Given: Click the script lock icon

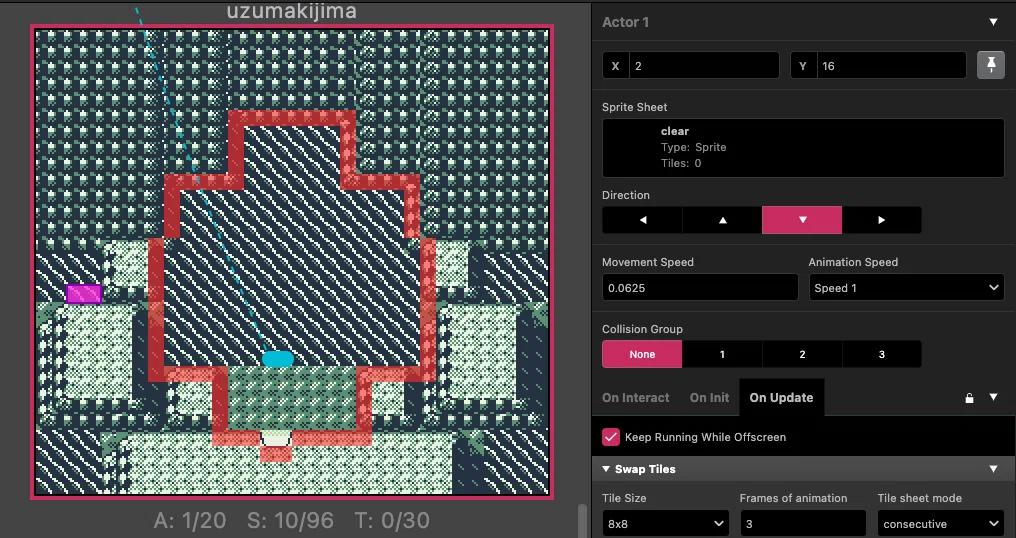Looking at the screenshot, I should tap(969, 398).
